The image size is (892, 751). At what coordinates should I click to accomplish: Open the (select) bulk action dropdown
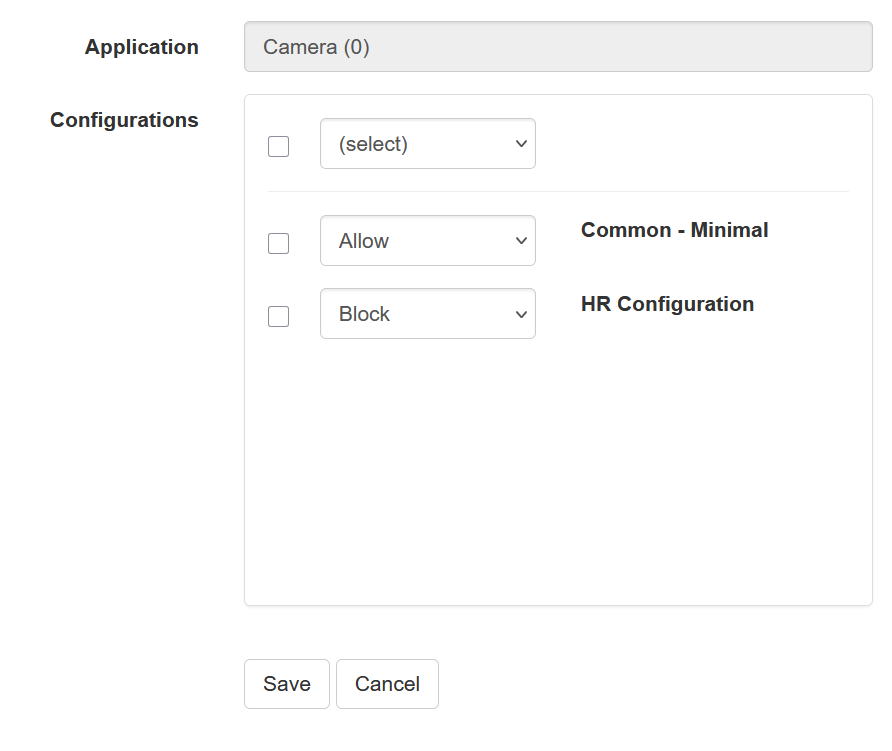click(x=427, y=144)
